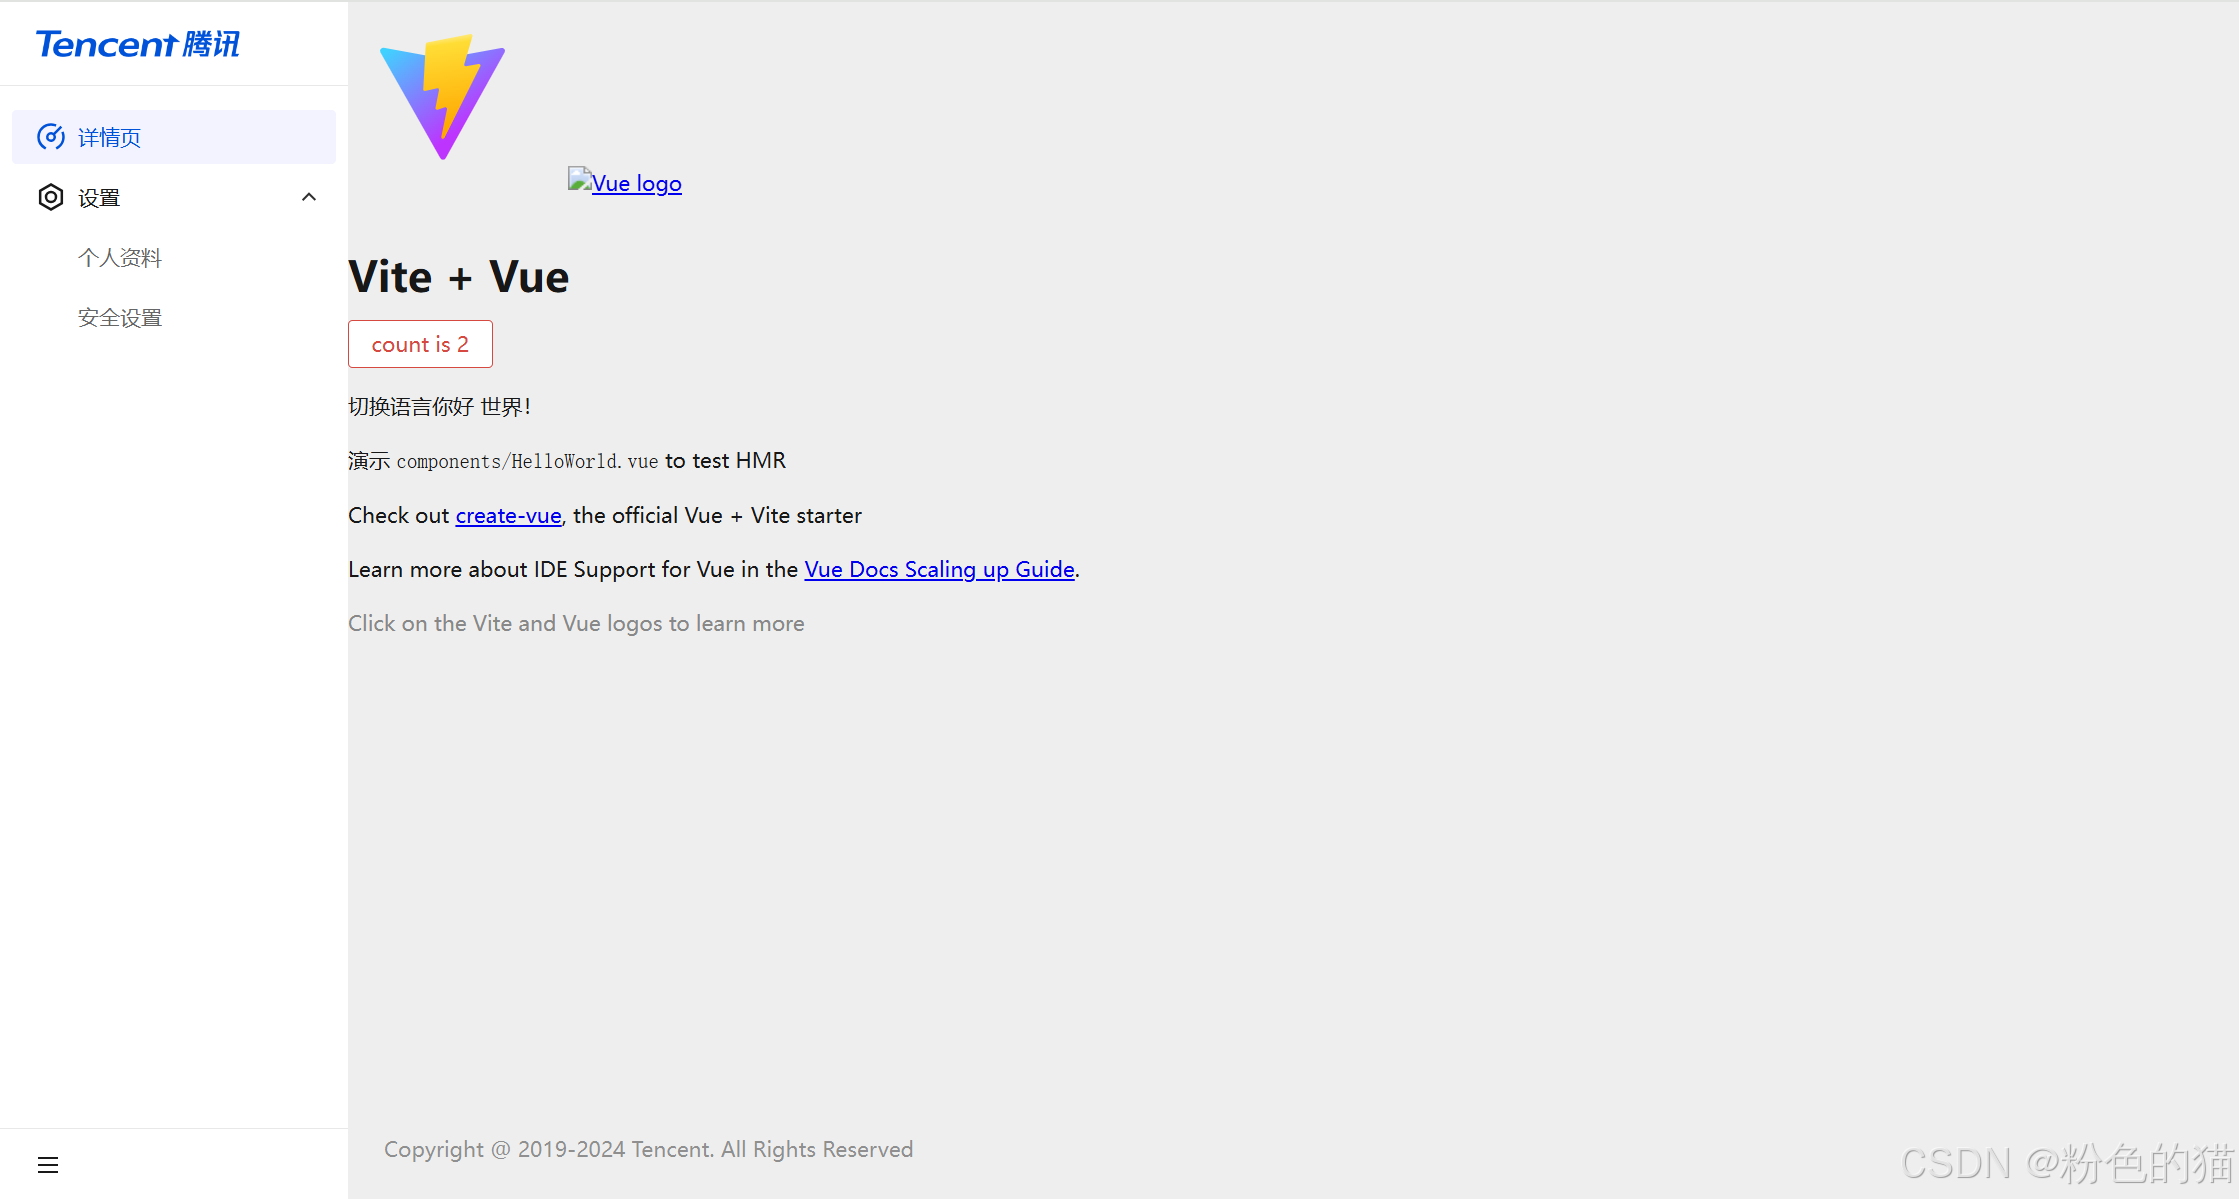Viewport: 2239px width, 1199px height.
Task: Click the broken Vue logo image
Action: (x=579, y=180)
